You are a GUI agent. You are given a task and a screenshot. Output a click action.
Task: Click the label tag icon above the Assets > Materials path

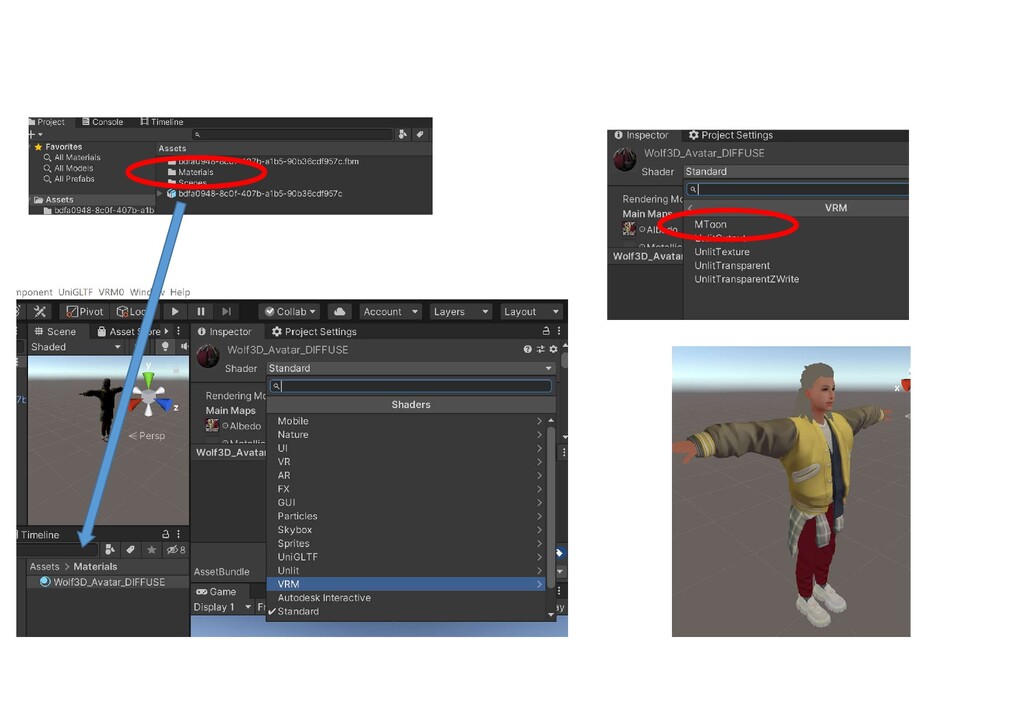[x=131, y=550]
